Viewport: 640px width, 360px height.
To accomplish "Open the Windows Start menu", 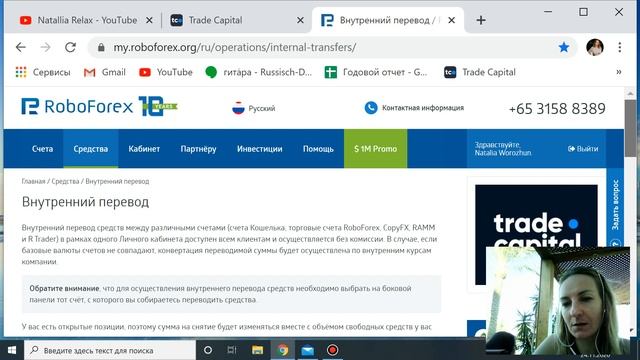I will click(12, 350).
